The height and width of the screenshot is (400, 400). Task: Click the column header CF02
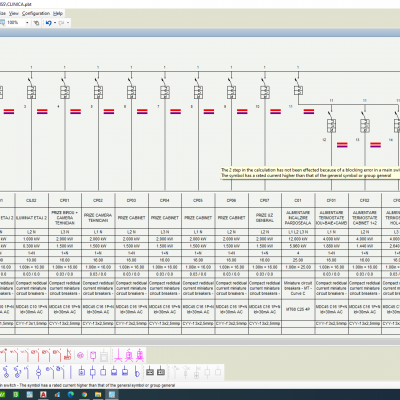pos(365,200)
